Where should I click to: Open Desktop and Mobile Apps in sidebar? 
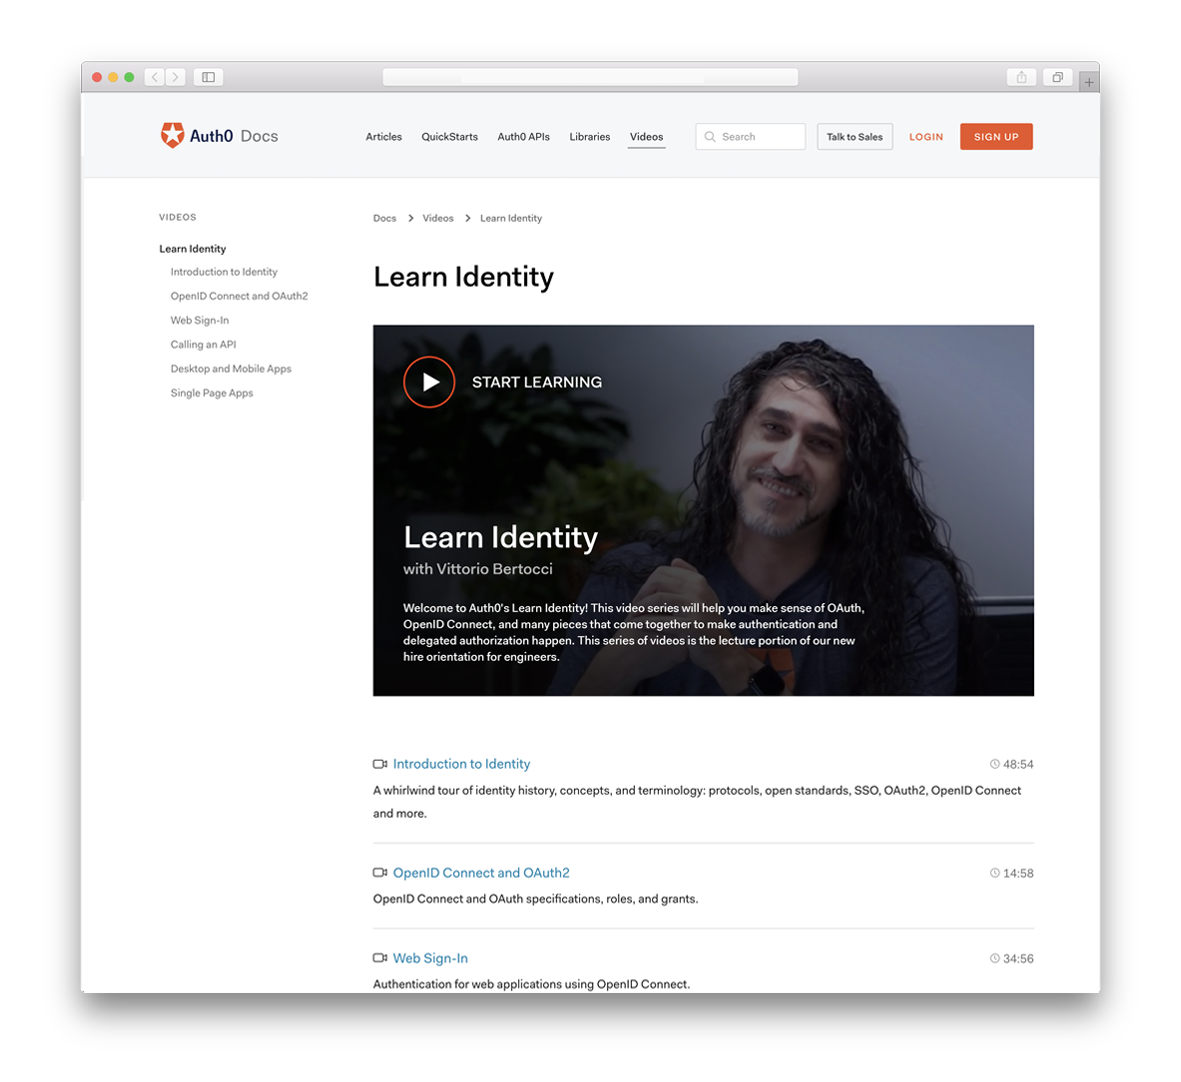pyautogui.click(x=230, y=368)
